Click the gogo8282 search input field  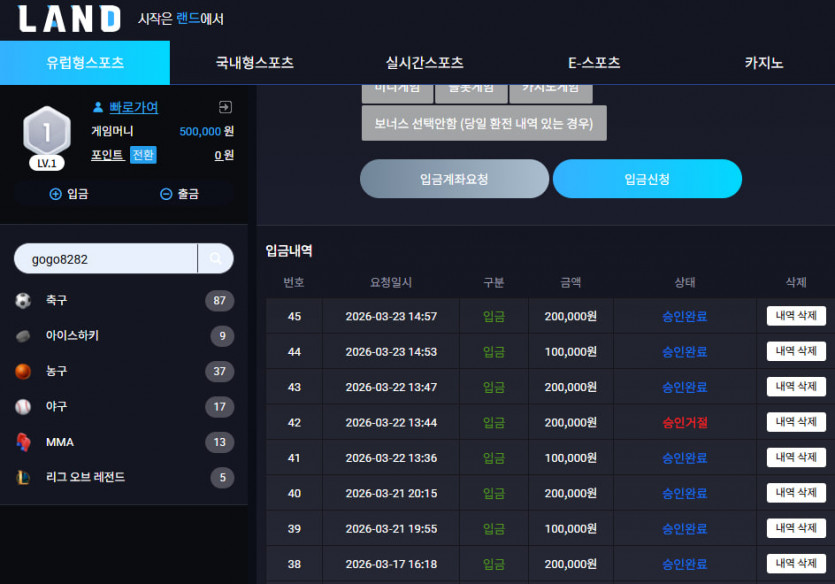pyautogui.click(x=107, y=259)
